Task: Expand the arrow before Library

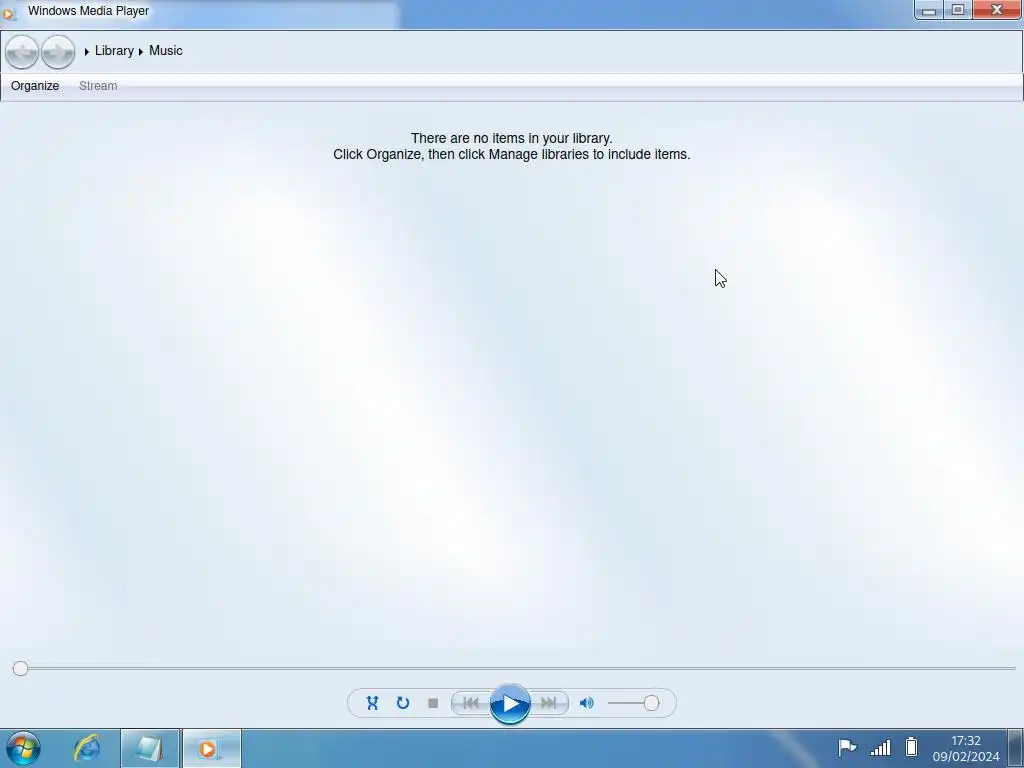Action: click(86, 52)
